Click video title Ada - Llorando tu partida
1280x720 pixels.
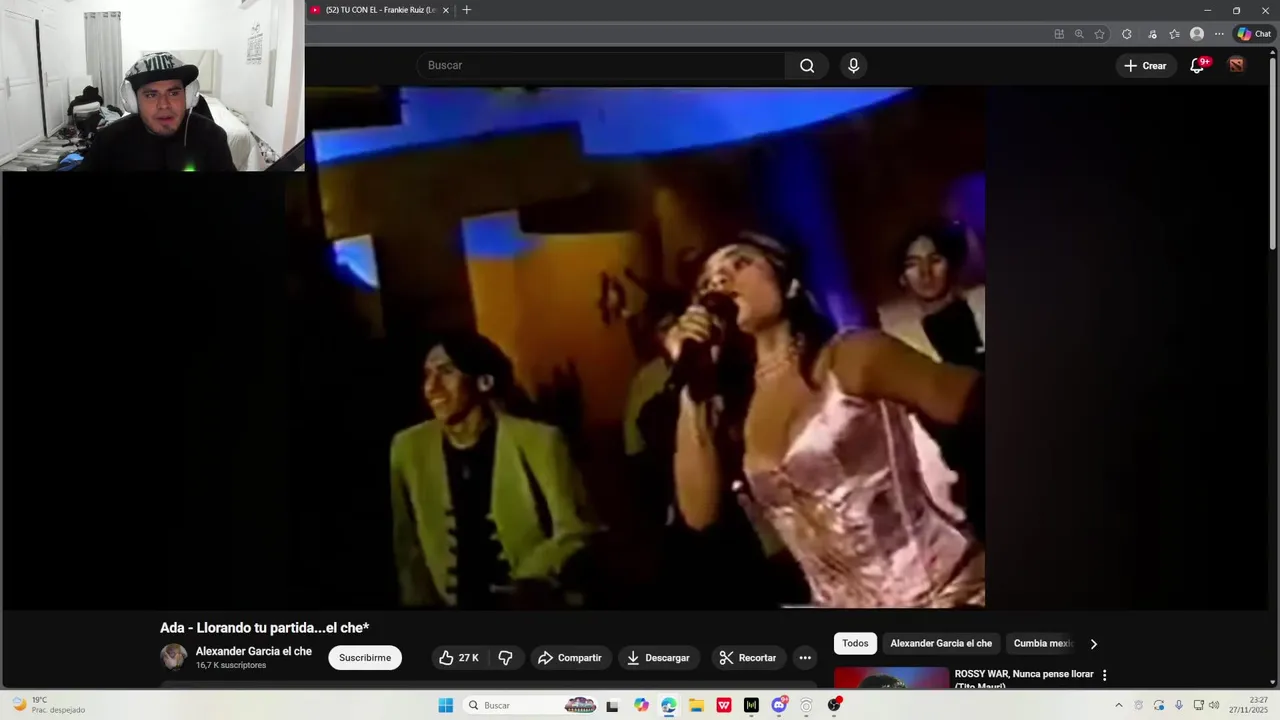pos(265,628)
